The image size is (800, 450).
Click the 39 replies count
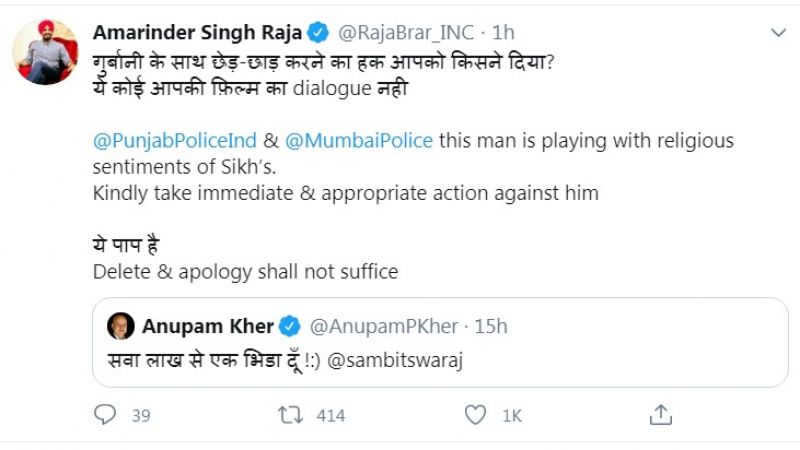(x=141, y=415)
